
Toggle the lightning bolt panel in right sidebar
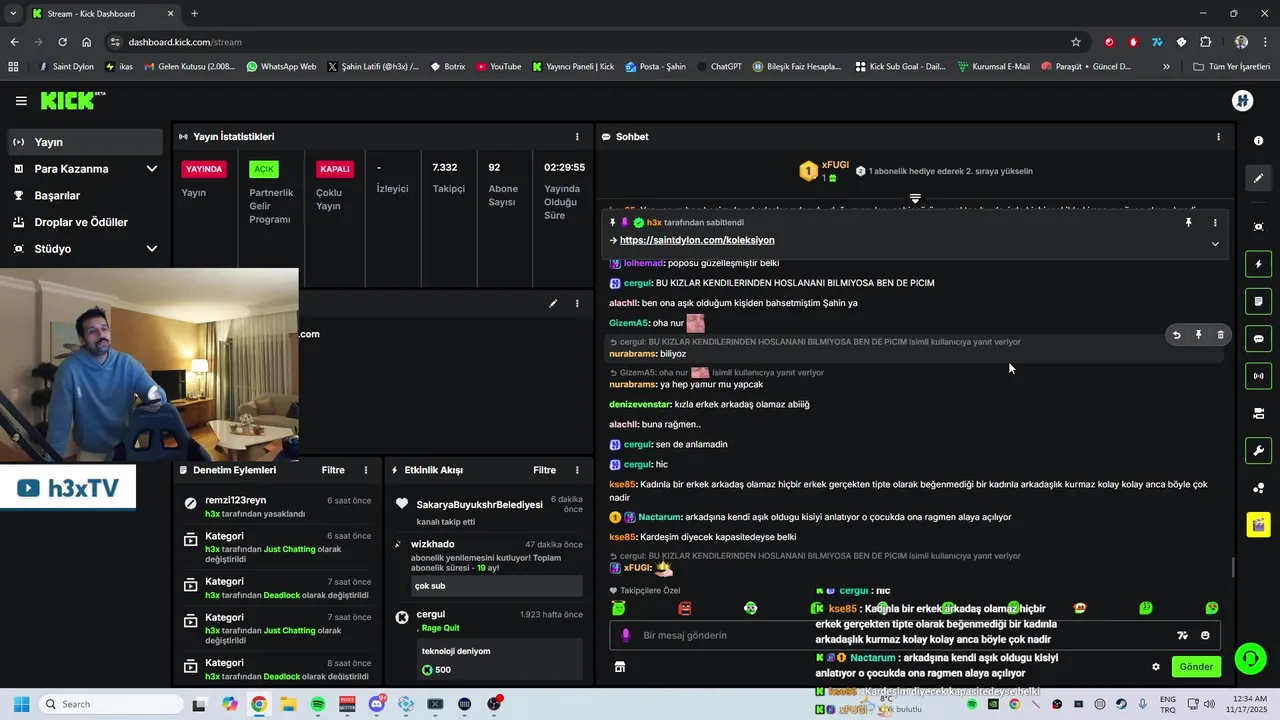pyautogui.click(x=1259, y=264)
